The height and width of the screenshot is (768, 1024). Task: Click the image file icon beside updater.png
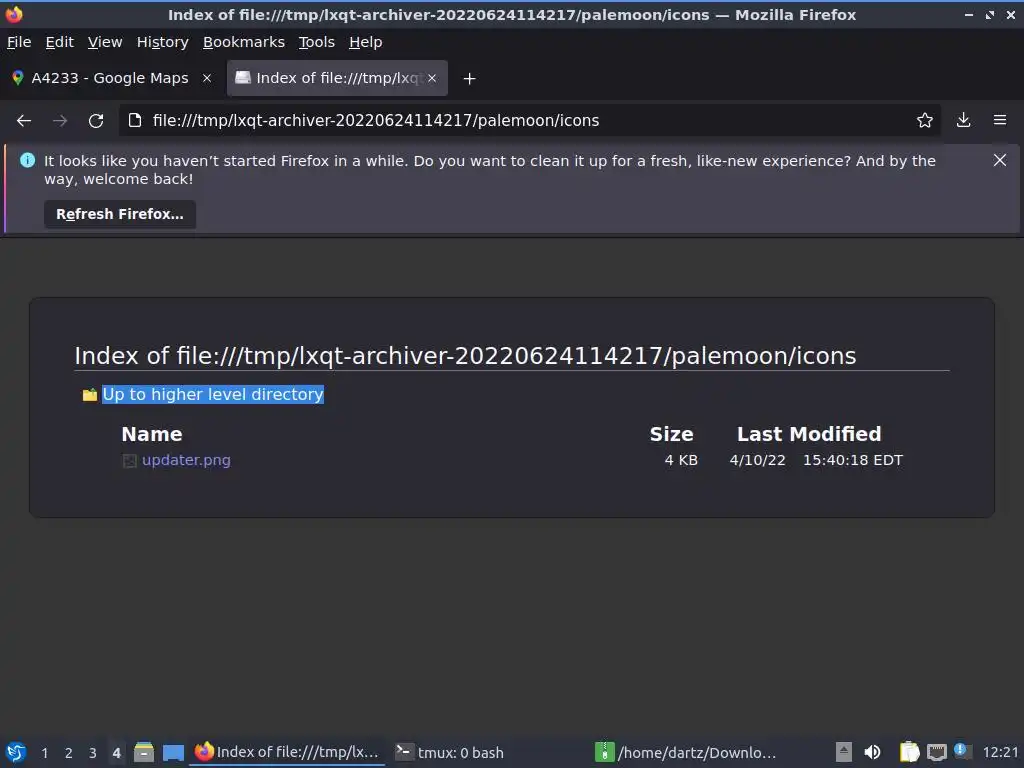(x=129, y=461)
